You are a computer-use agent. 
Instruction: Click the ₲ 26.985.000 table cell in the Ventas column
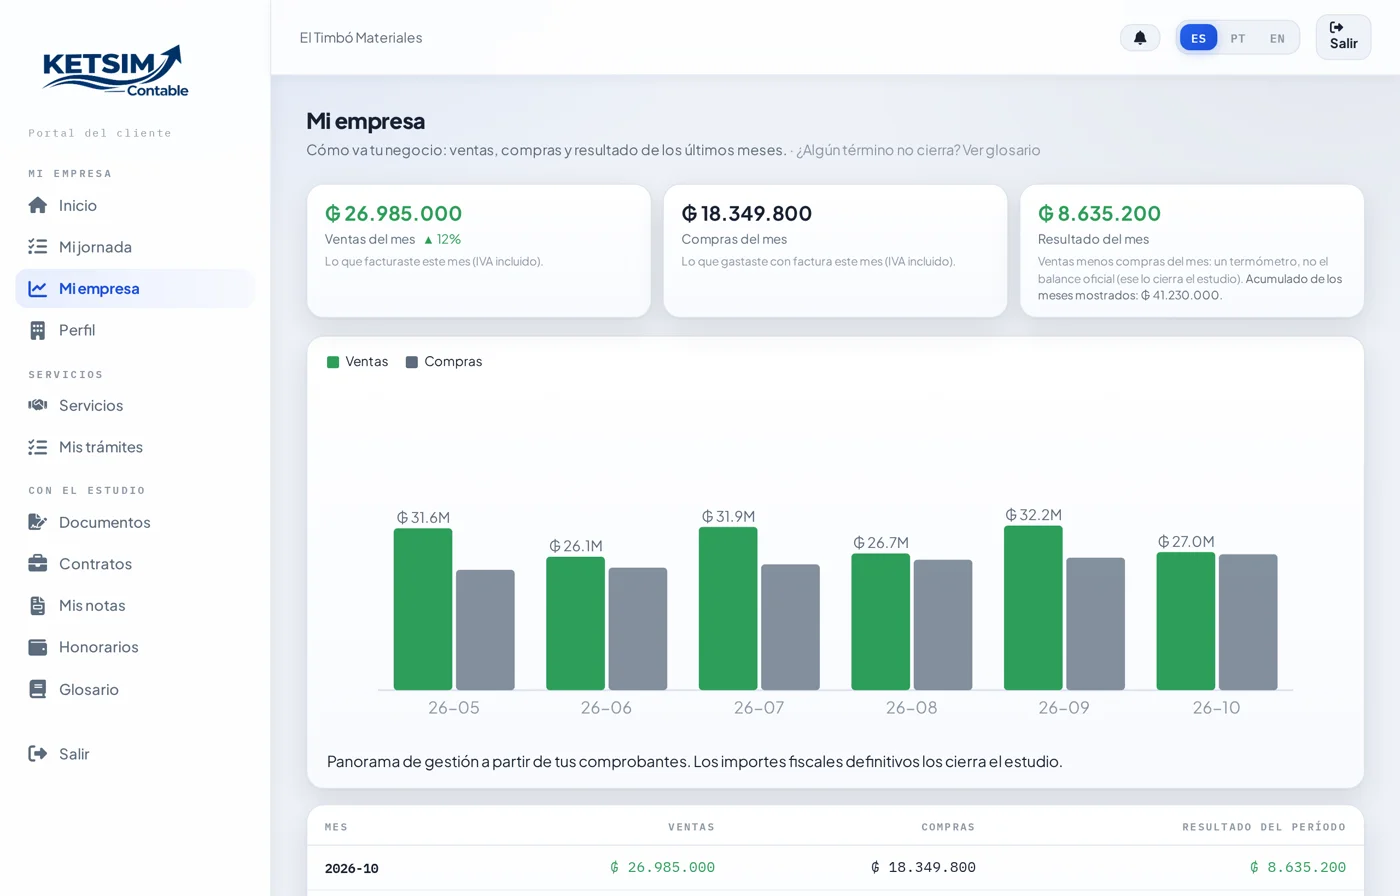coord(662,868)
